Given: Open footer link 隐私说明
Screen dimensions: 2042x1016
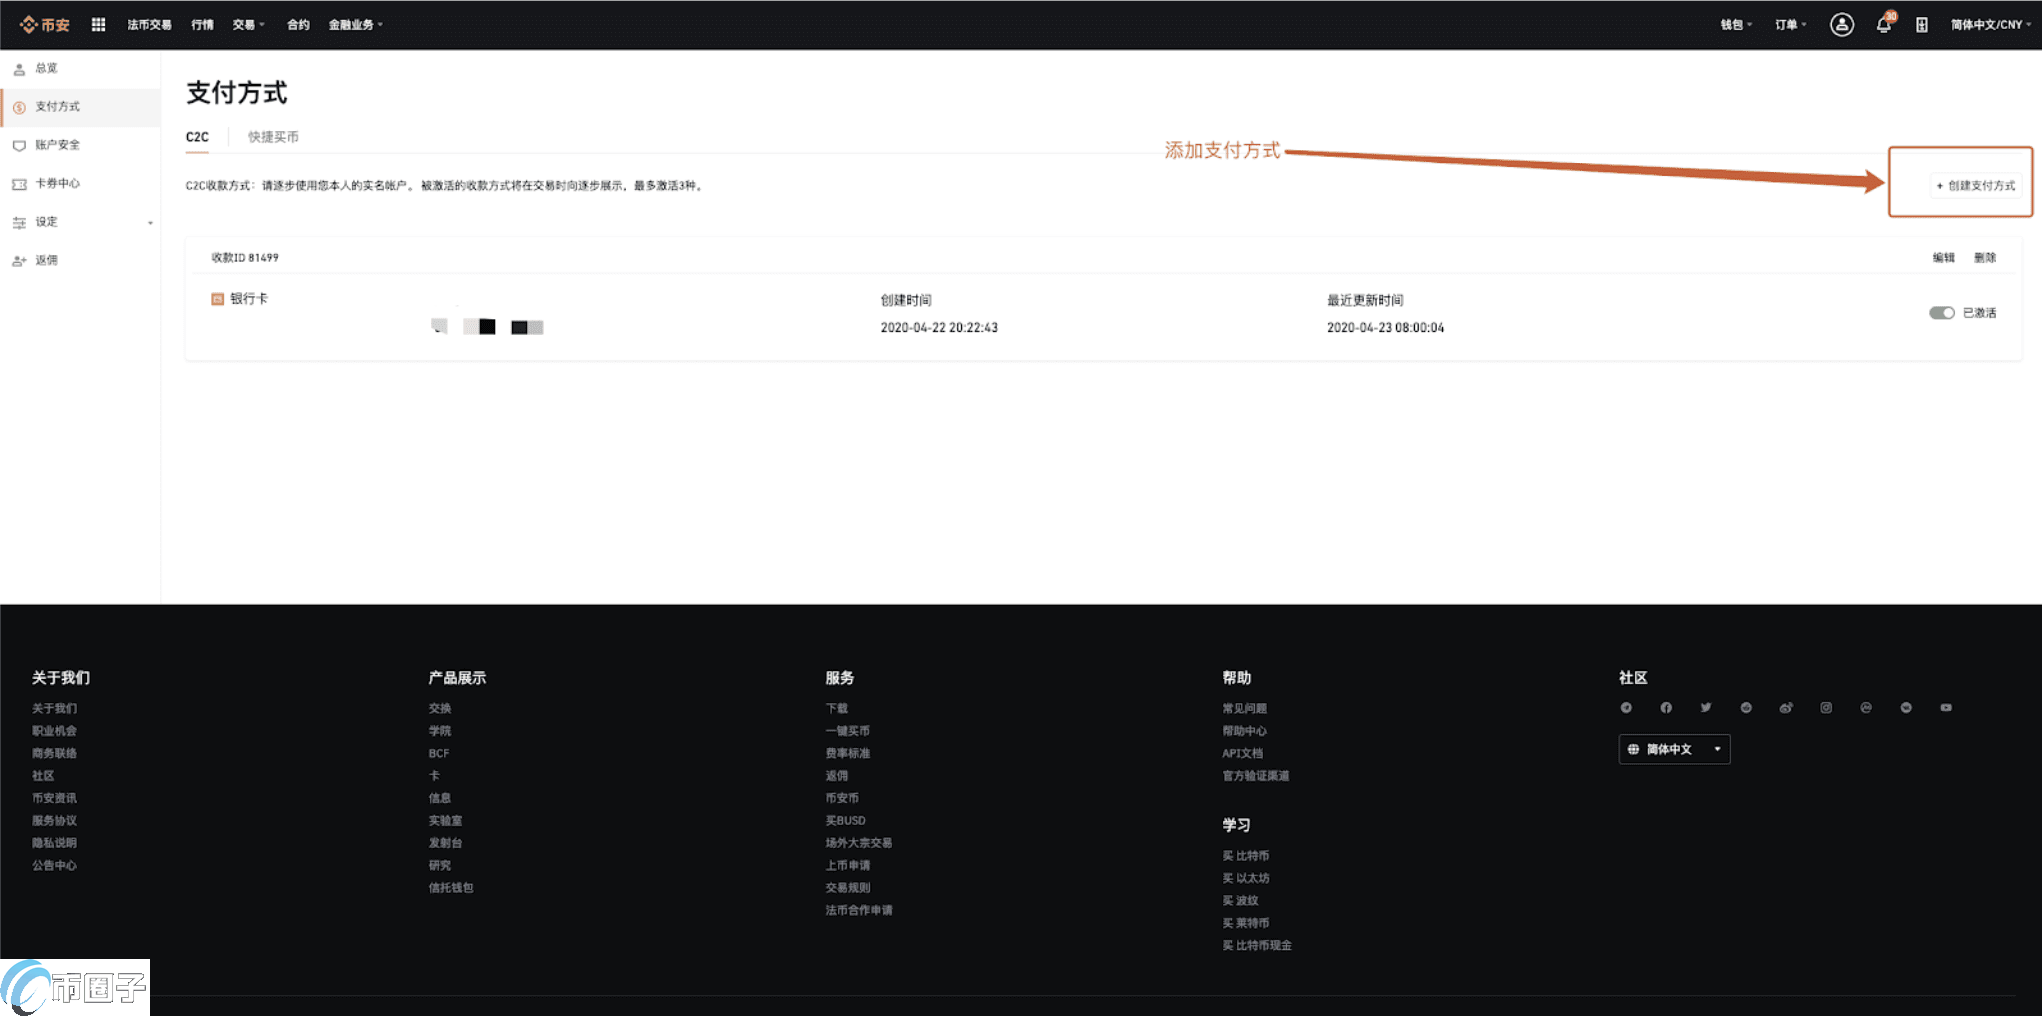Looking at the screenshot, I should click(x=54, y=843).
